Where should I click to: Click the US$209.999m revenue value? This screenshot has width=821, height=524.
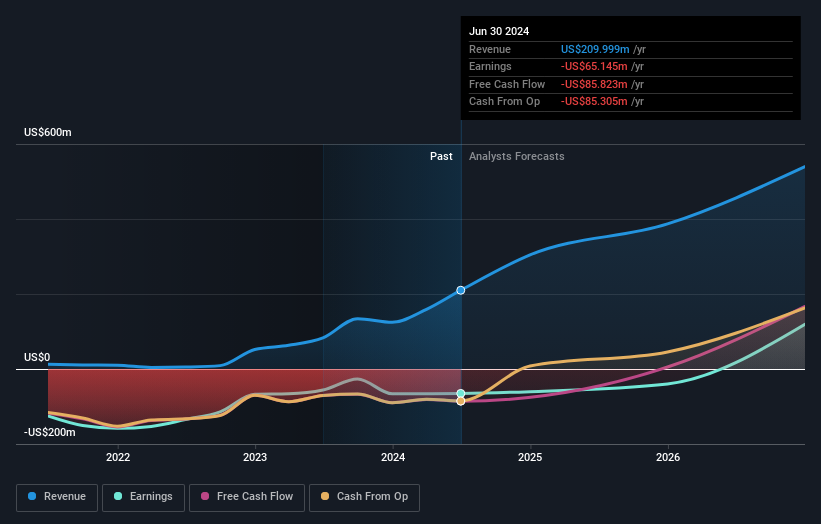coord(595,49)
